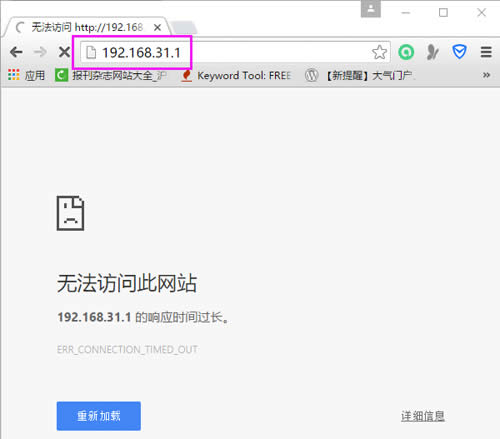Open the apps grid shortcut 应用

pyautogui.click(x=27, y=75)
